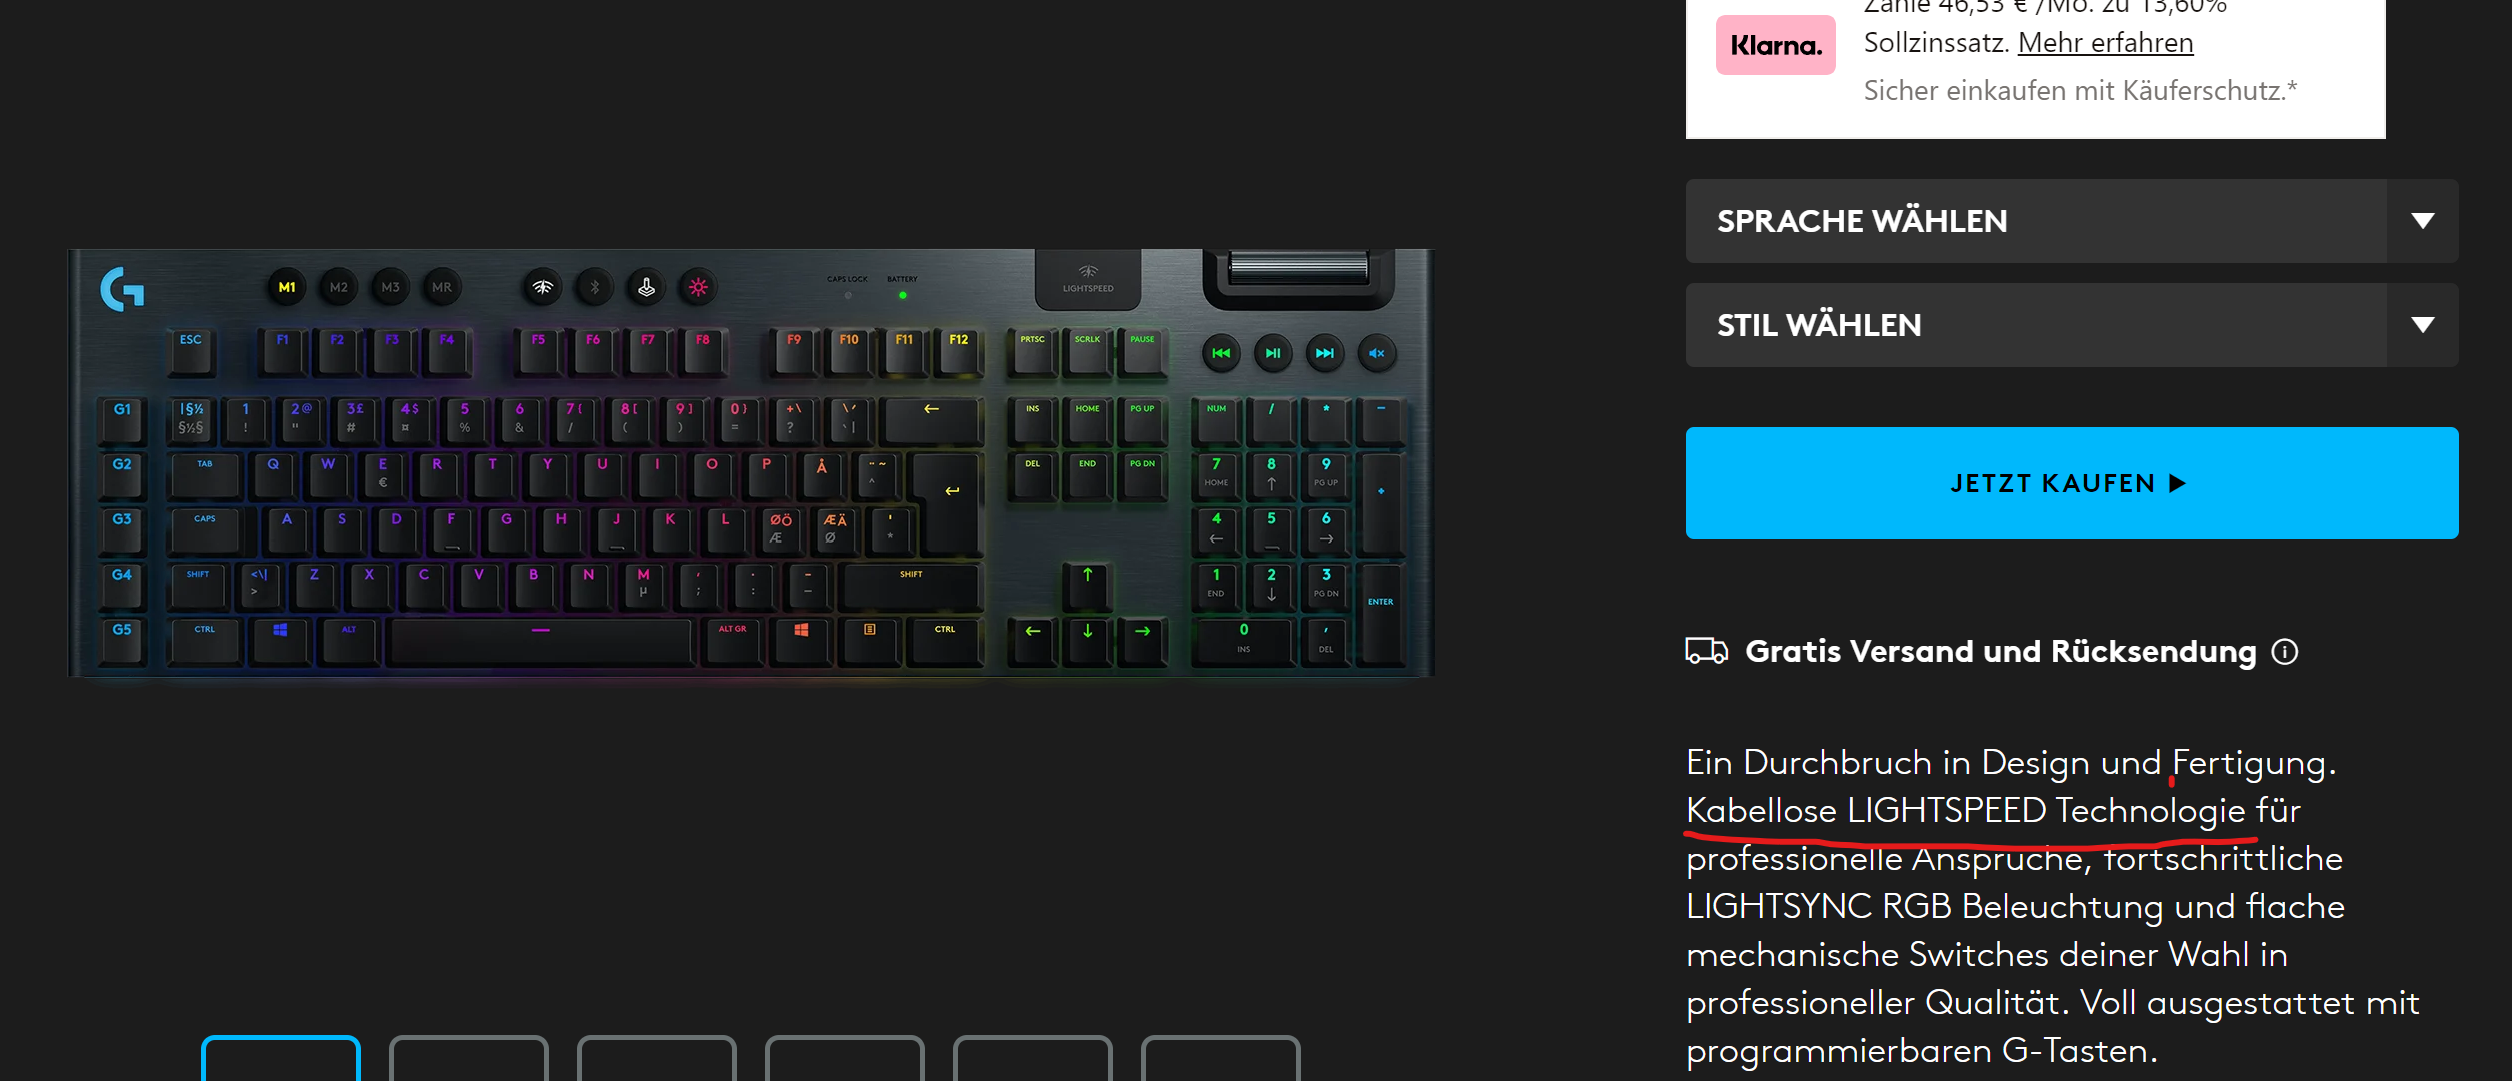This screenshot has height=1082, width=2512.
Task: Click the mute media key on keyboard
Action: click(1377, 353)
